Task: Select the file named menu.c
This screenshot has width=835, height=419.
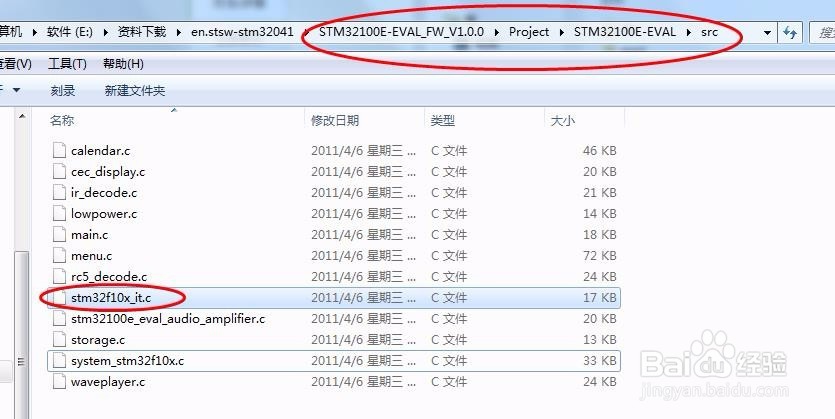Action: (92, 256)
